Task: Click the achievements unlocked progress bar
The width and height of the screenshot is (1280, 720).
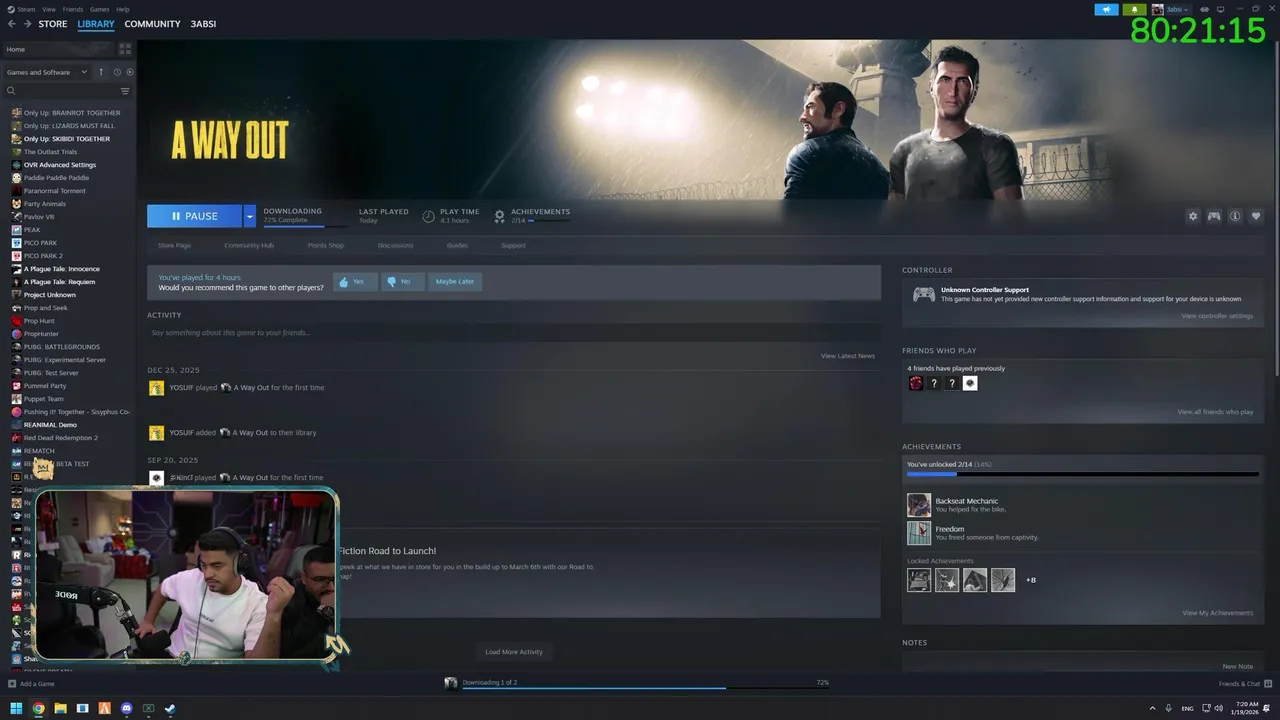Action: click(1083, 474)
